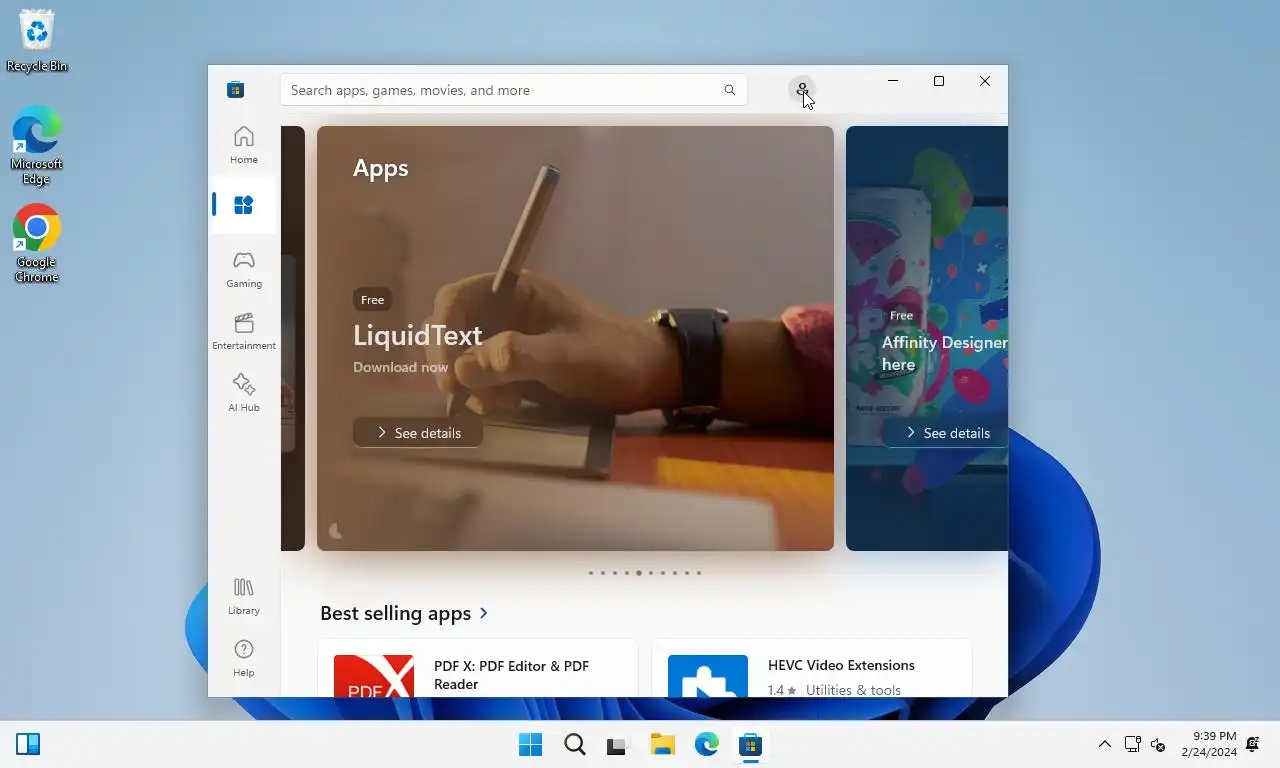Minimize the Microsoft Store window
1280x768 pixels.
893,81
